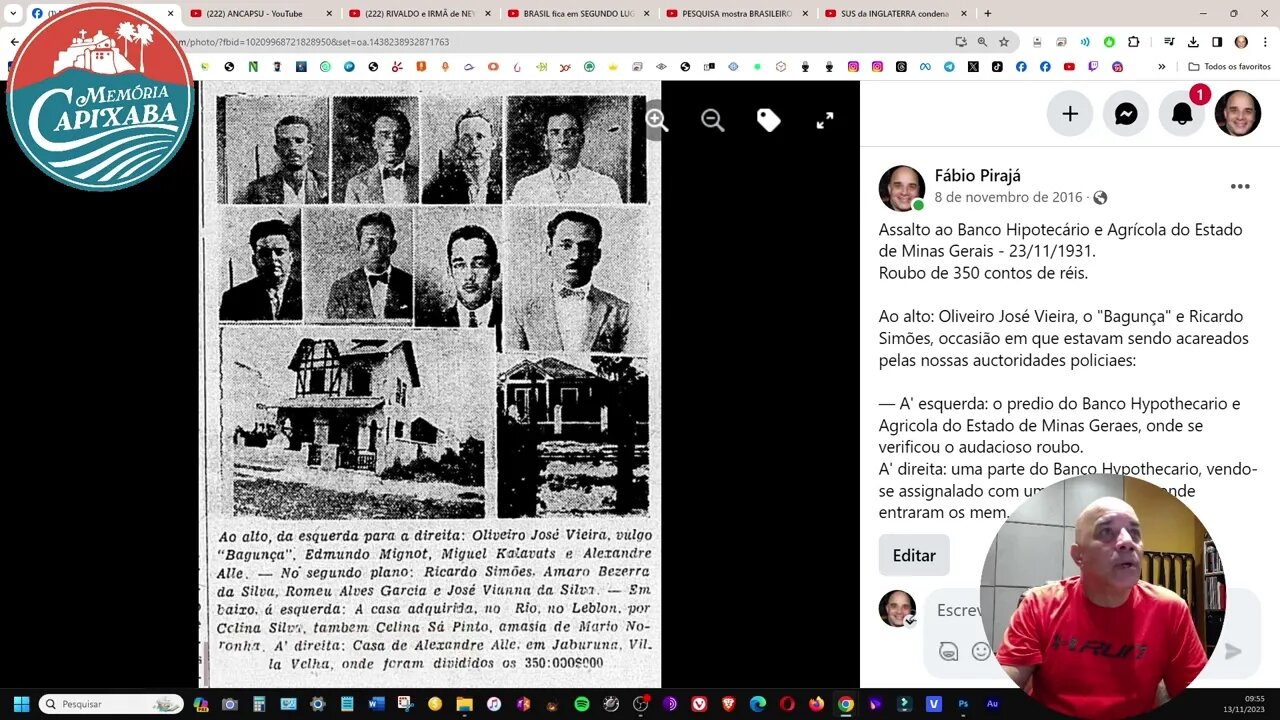This screenshot has height=720, width=1280.
Task: Bookmark this page with star icon
Action: [x=1004, y=42]
